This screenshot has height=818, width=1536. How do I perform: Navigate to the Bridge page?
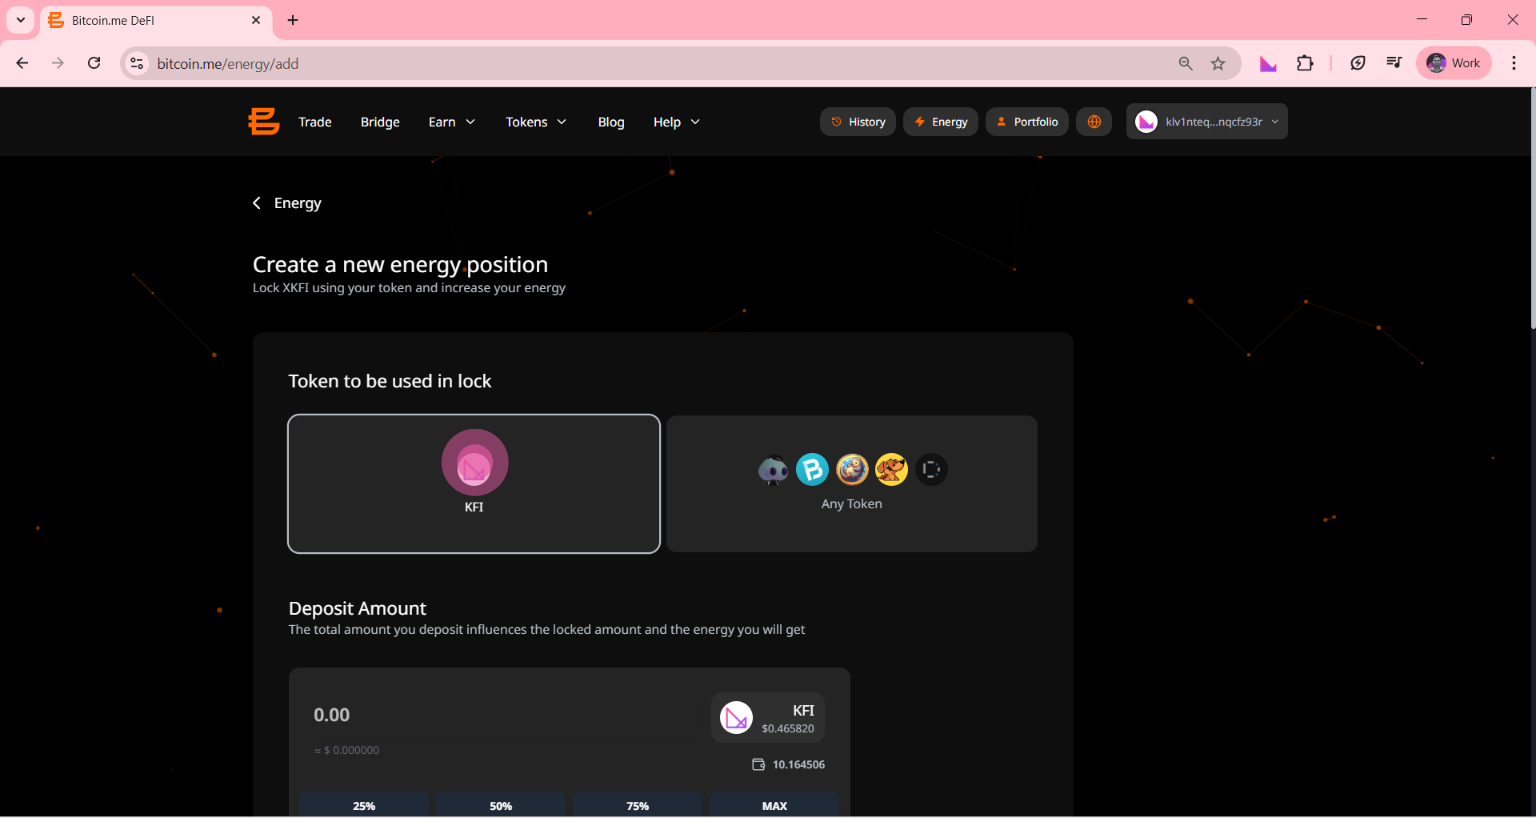[380, 122]
